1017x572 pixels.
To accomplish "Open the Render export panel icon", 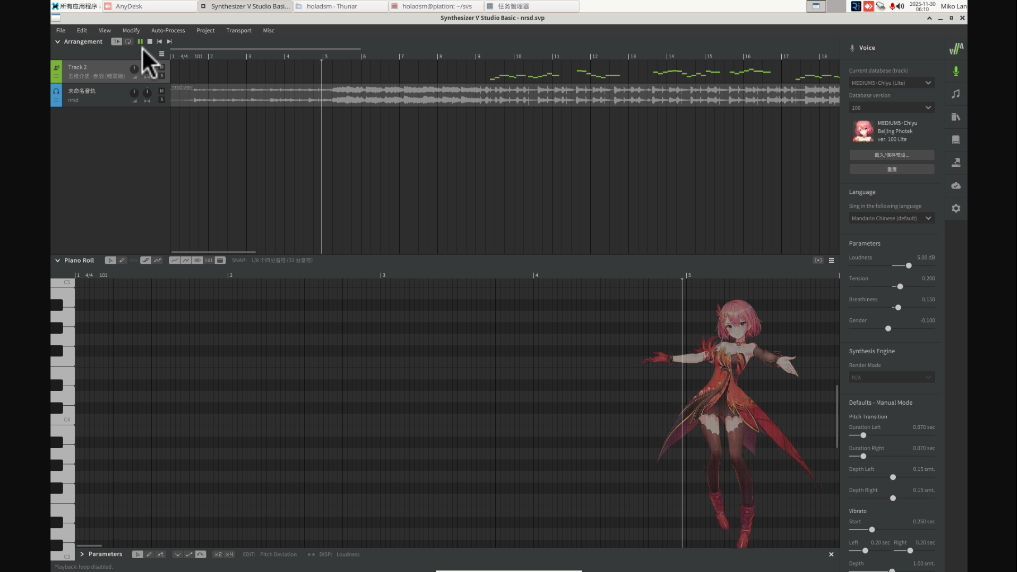I will 956,163.
